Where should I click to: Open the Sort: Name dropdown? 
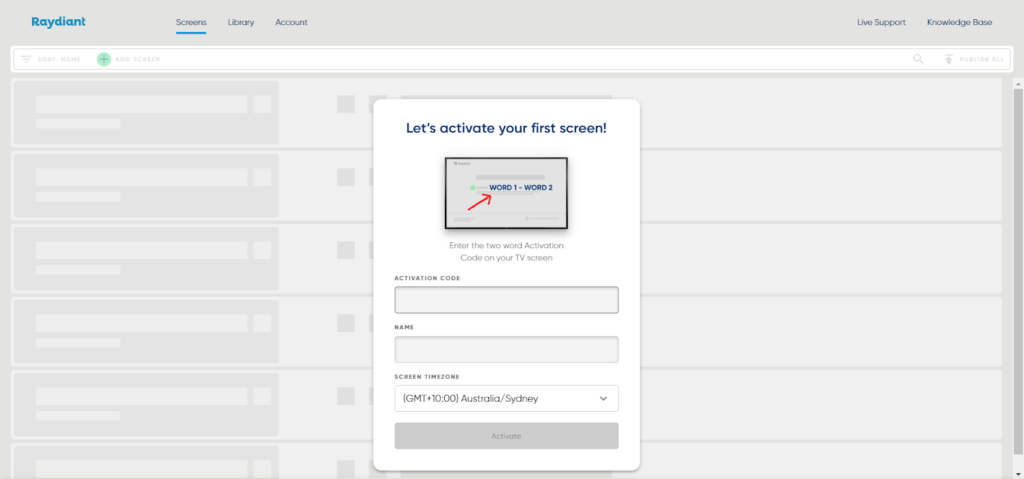[59, 59]
